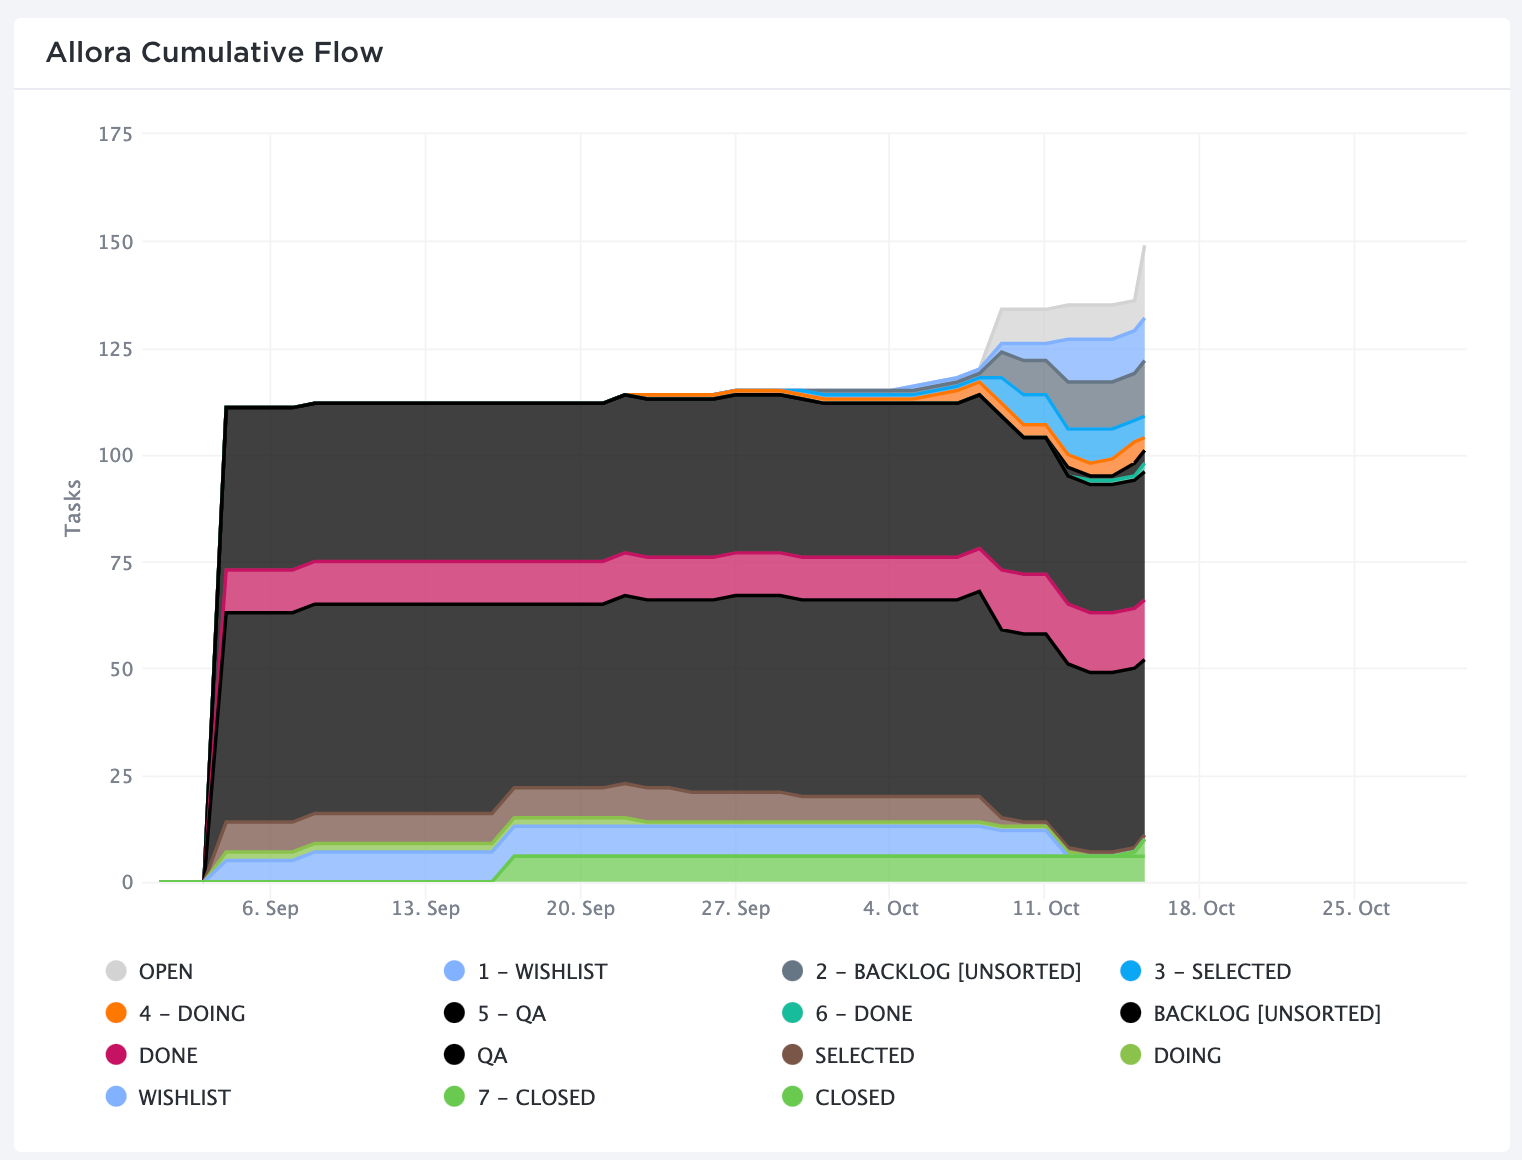The height and width of the screenshot is (1160, 1522).
Task: Toggle the OPEN series in the legend
Action: click(x=150, y=971)
